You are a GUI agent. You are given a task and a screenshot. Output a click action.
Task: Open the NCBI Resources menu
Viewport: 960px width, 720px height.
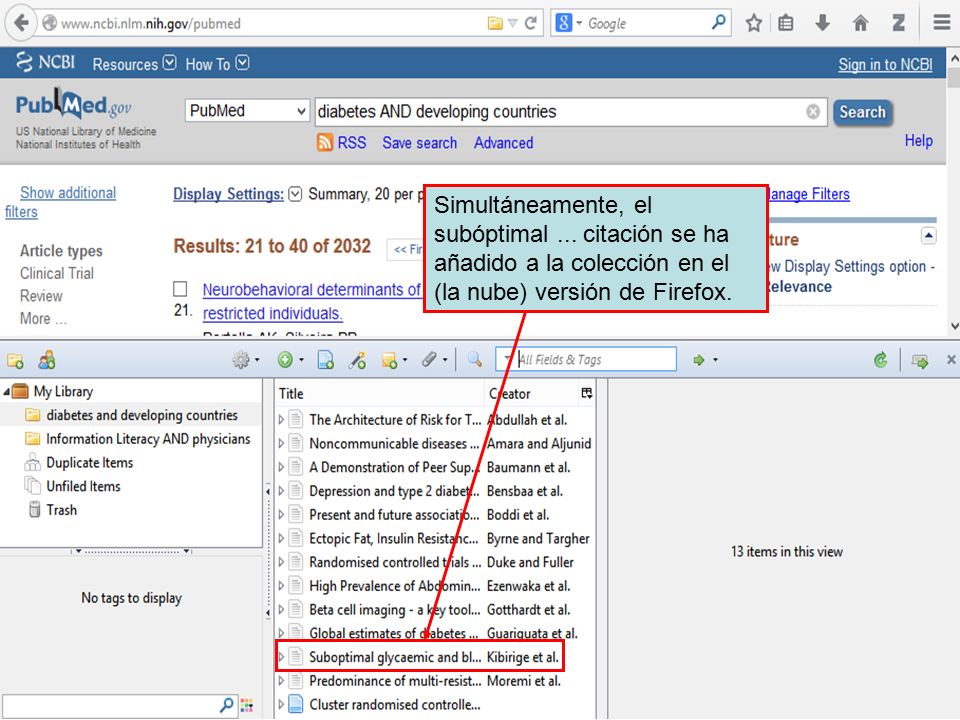point(134,64)
